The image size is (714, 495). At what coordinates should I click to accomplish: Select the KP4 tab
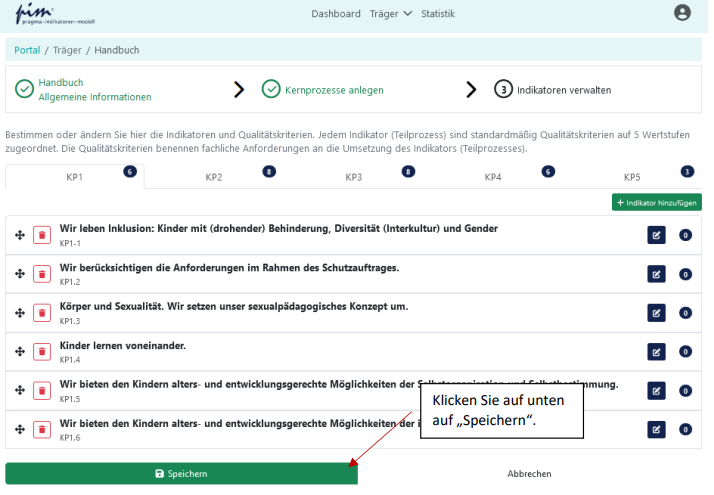493,177
